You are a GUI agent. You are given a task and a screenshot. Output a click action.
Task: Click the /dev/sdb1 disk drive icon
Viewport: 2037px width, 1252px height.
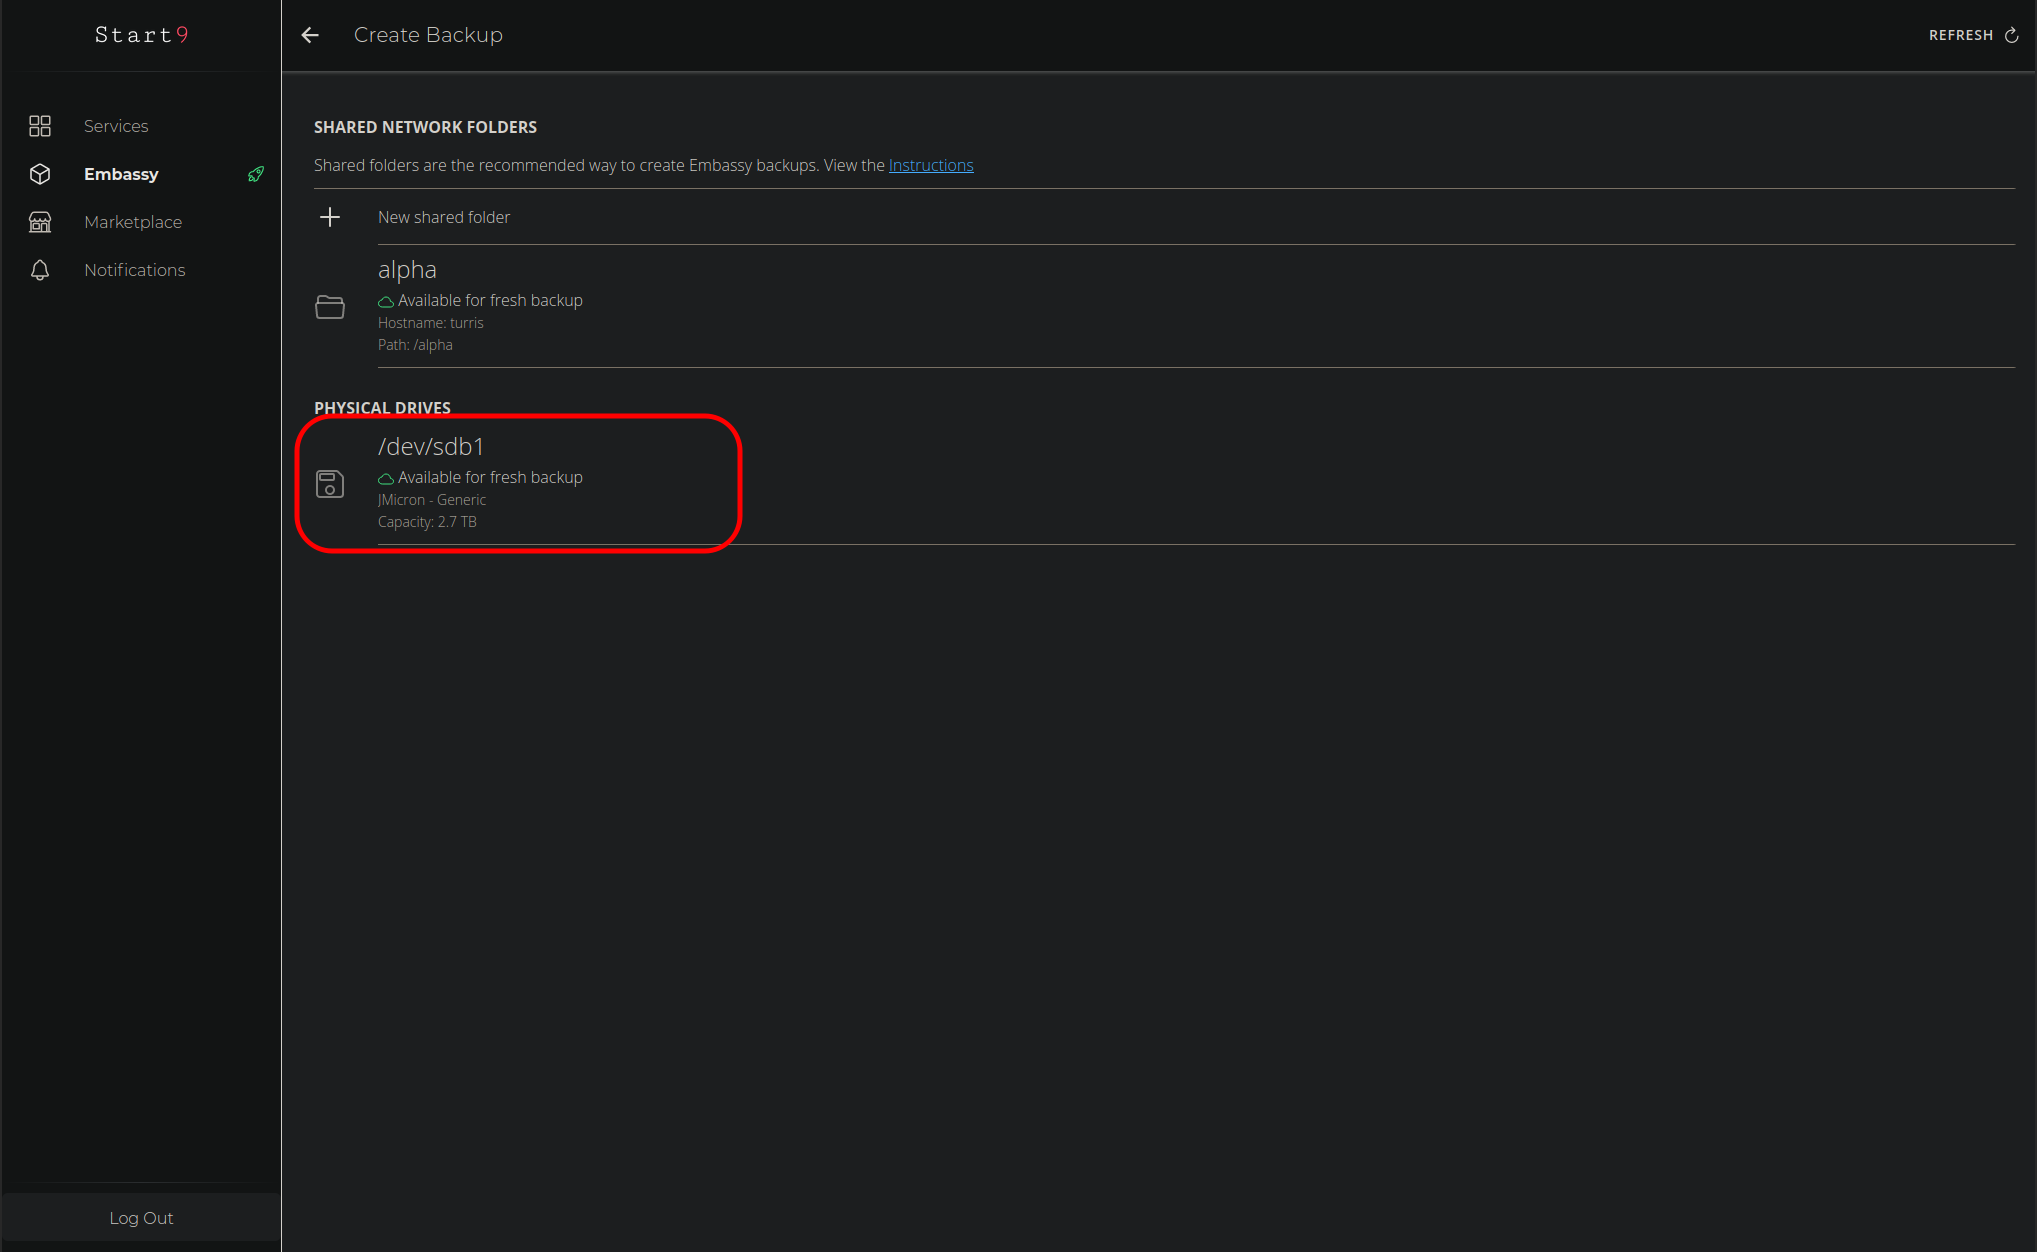(x=330, y=484)
